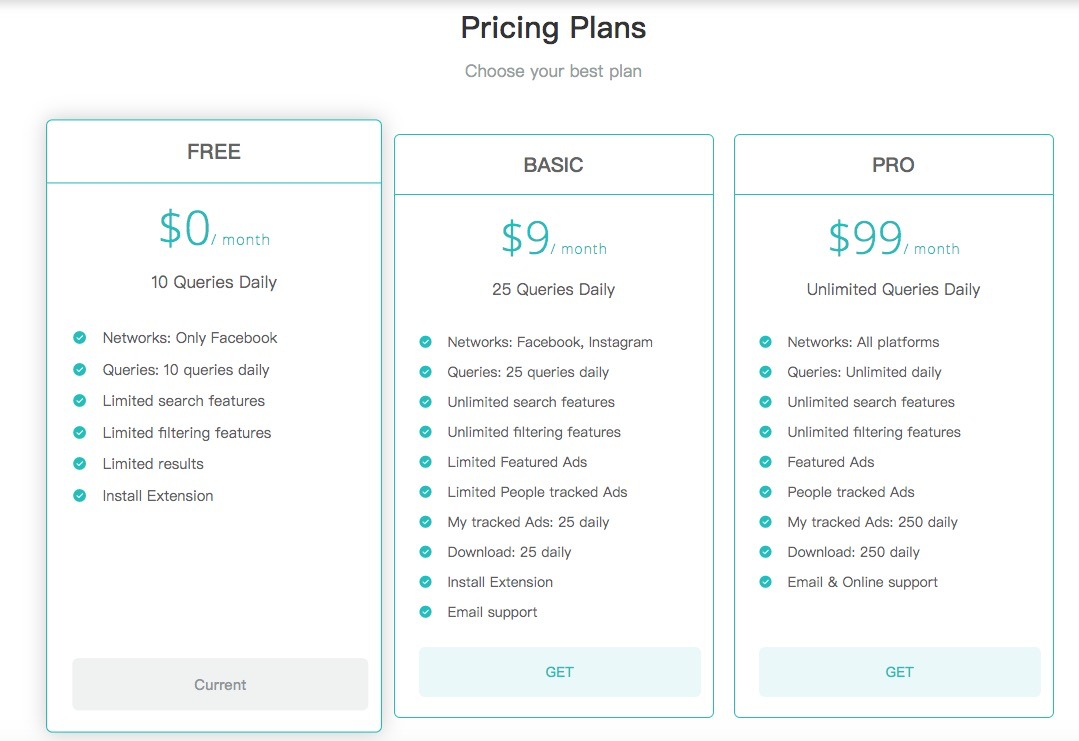
Task: Click checkmark beside Limited Featured Ads
Action: pyautogui.click(x=425, y=462)
